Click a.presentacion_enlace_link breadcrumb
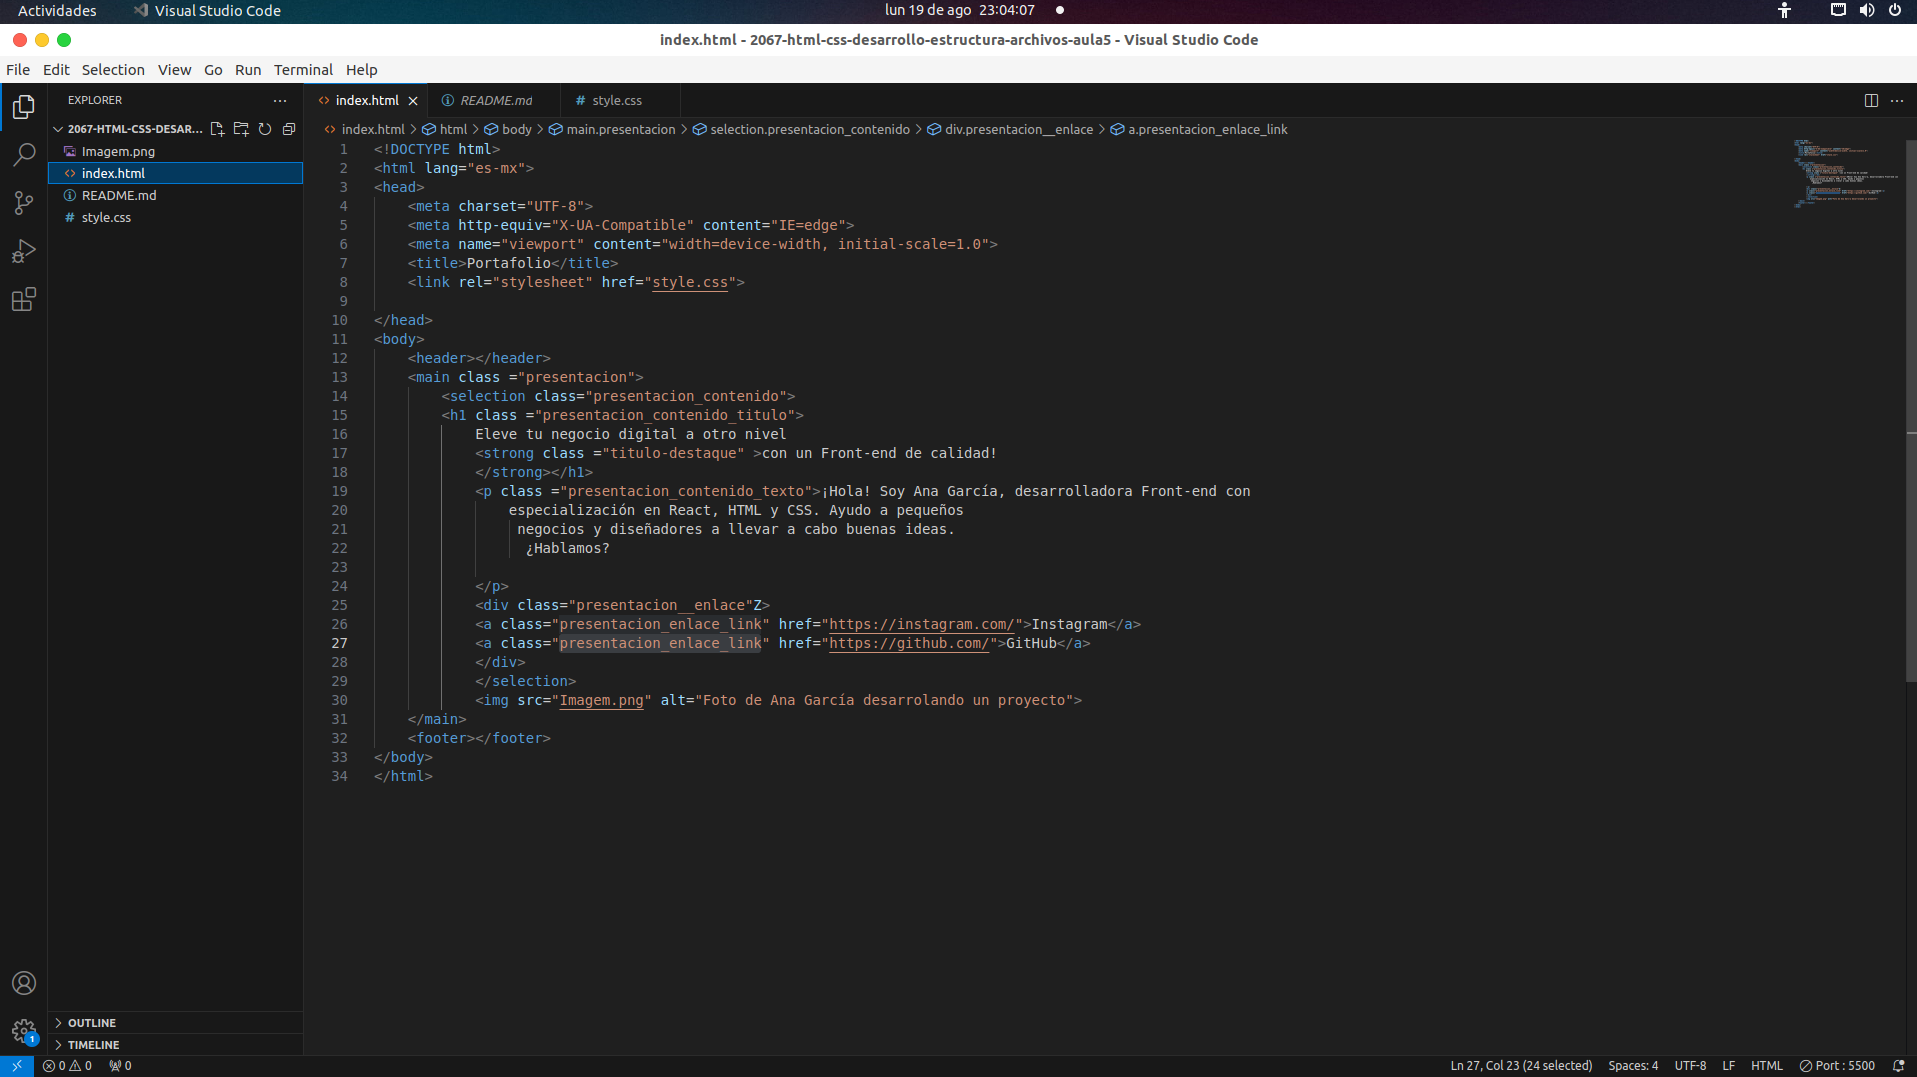The height and width of the screenshot is (1077, 1917). click(1199, 129)
